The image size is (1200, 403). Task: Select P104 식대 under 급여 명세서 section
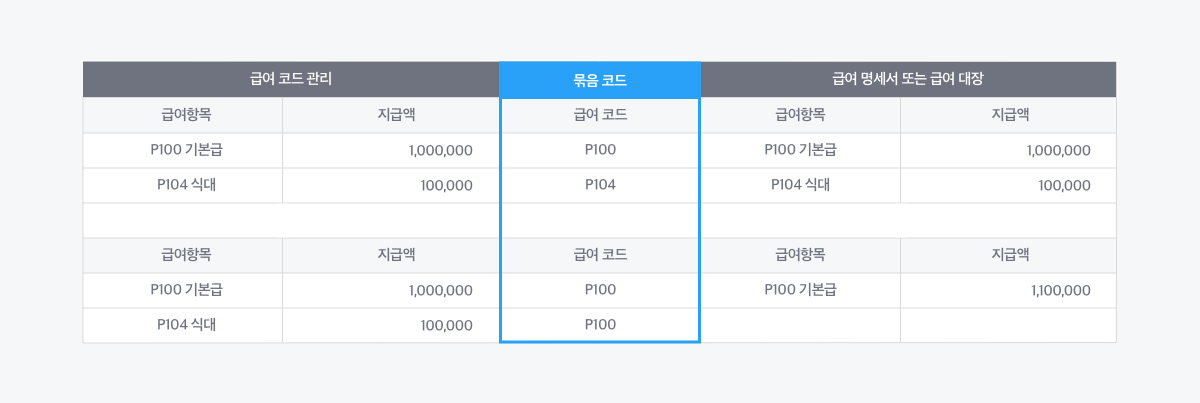(x=800, y=185)
